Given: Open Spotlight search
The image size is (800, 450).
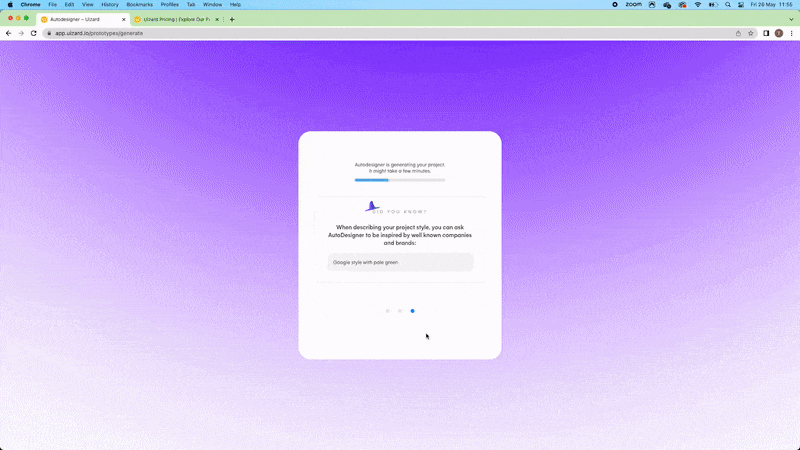Looking at the screenshot, I should coord(728,5).
